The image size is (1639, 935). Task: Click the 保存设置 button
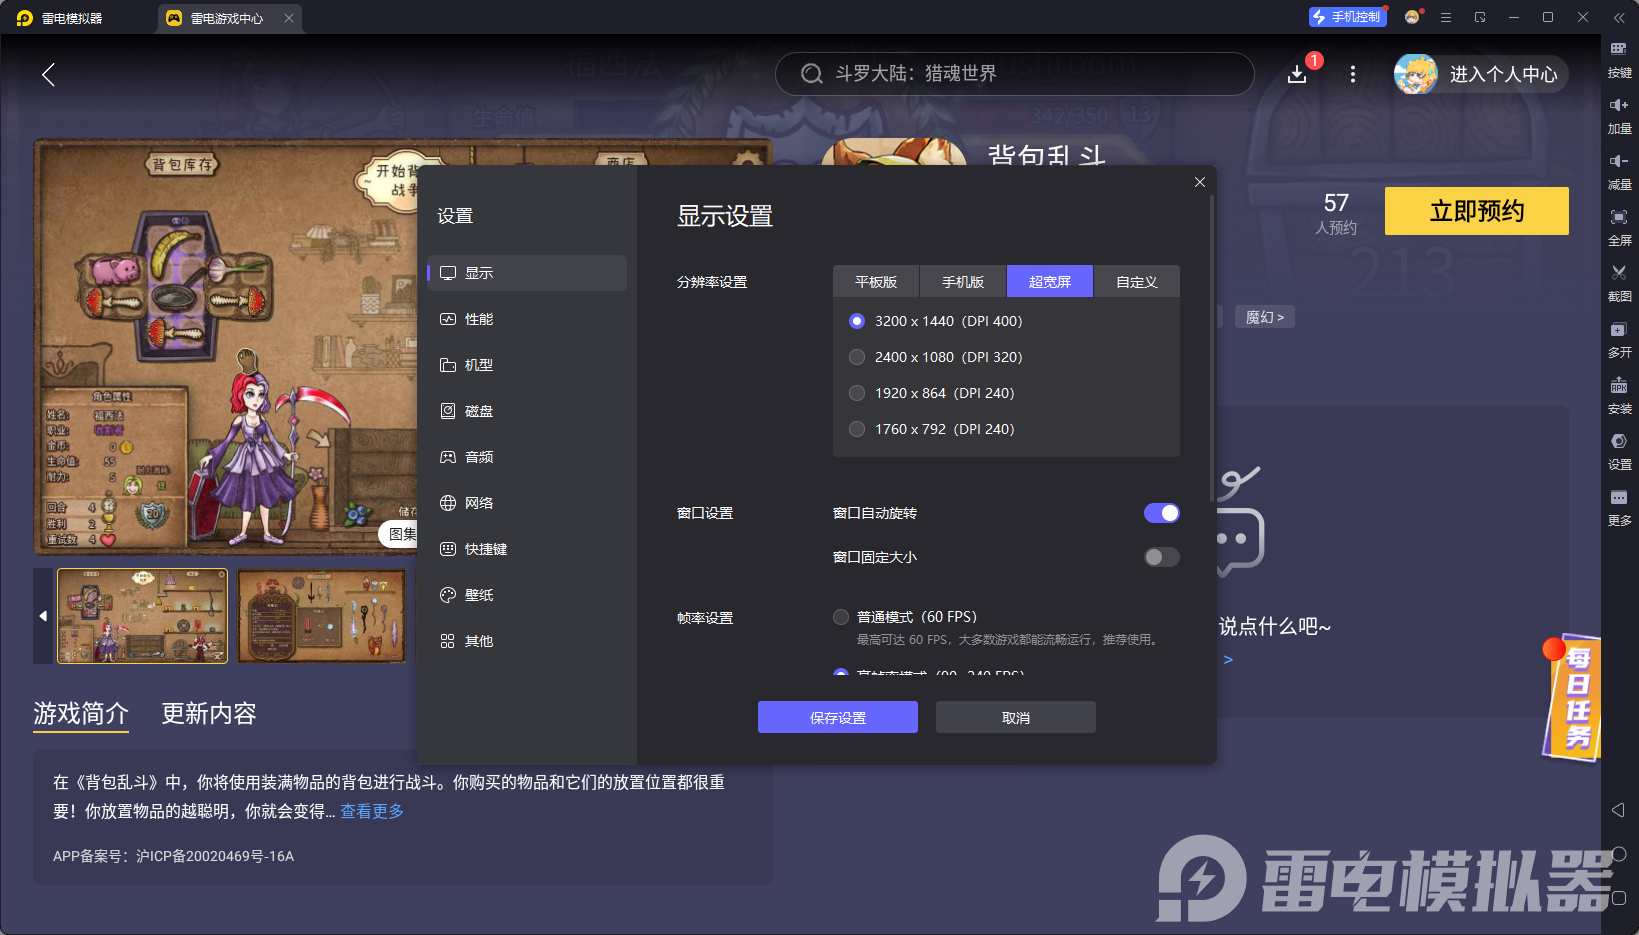pyautogui.click(x=838, y=717)
